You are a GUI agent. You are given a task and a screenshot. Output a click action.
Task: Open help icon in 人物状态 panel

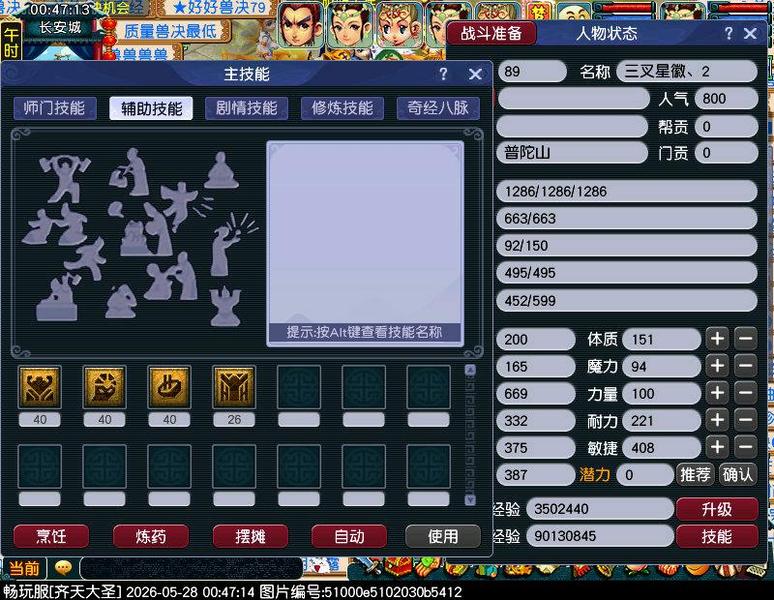728,33
